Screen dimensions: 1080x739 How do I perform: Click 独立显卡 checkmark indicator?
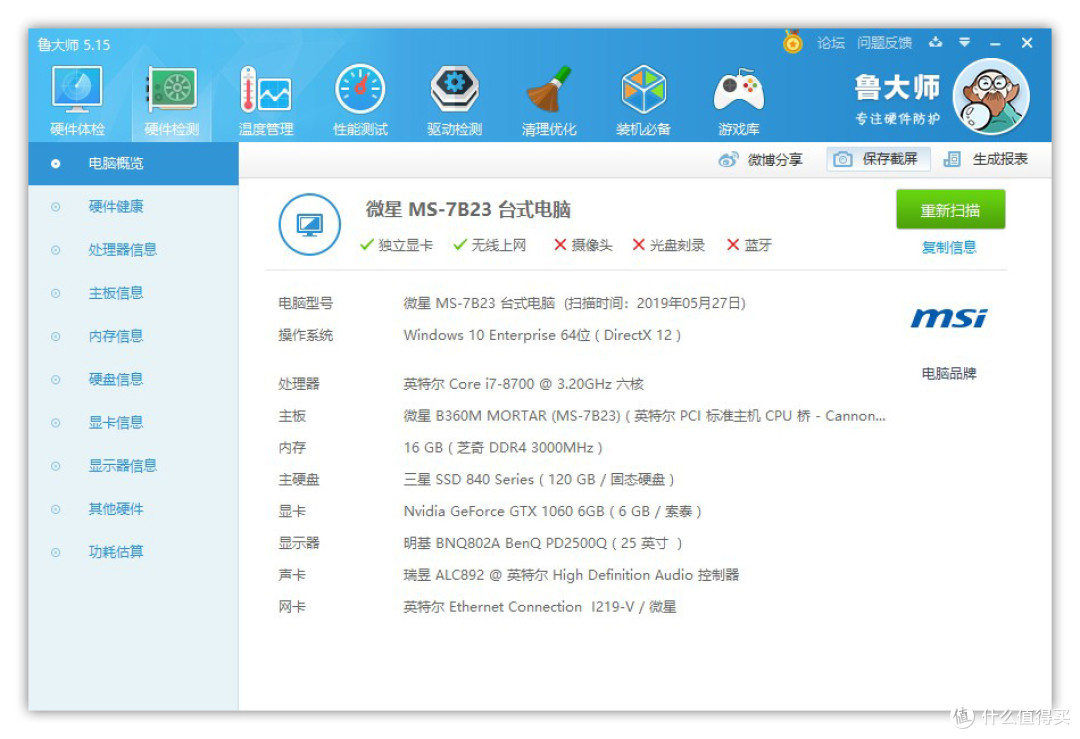click(397, 245)
